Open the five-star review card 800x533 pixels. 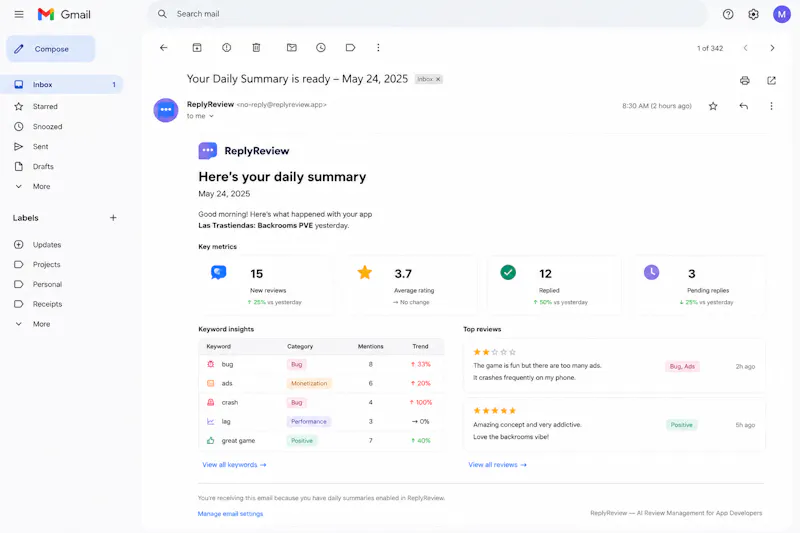tap(614, 424)
